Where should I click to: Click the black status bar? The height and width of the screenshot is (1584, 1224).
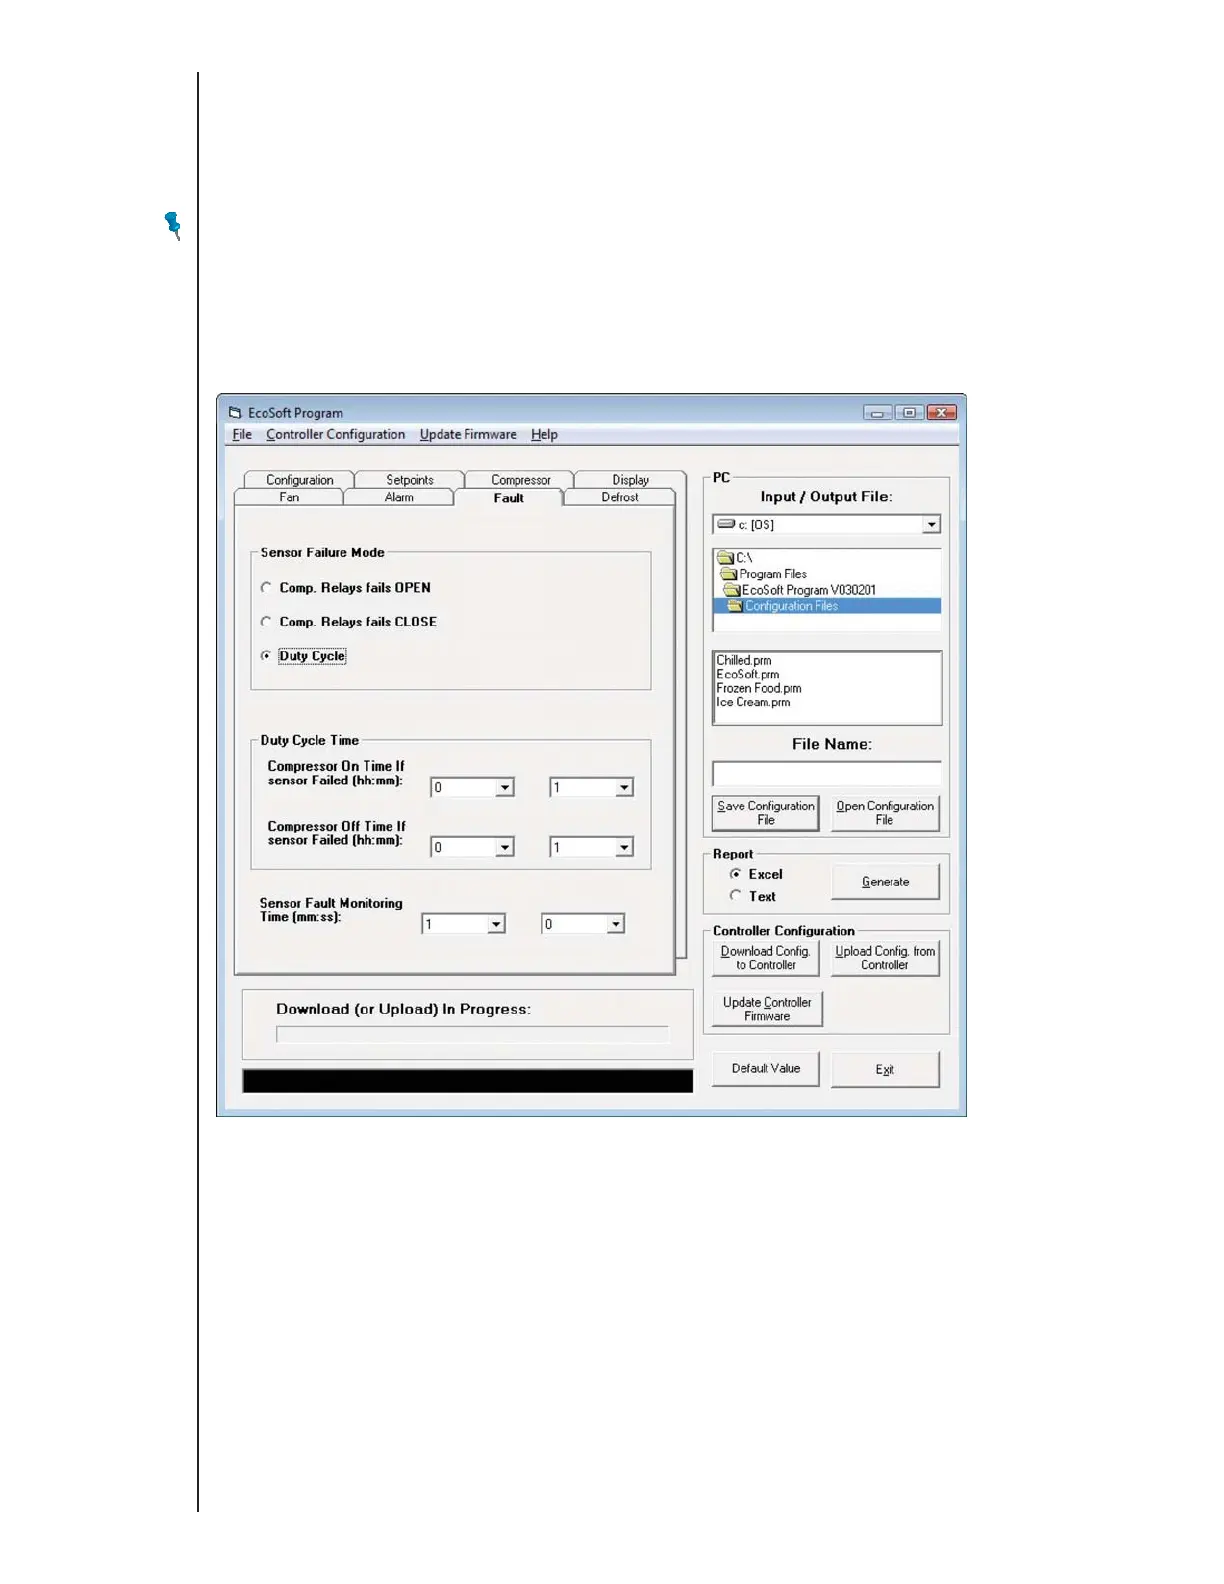coord(467,1081)
